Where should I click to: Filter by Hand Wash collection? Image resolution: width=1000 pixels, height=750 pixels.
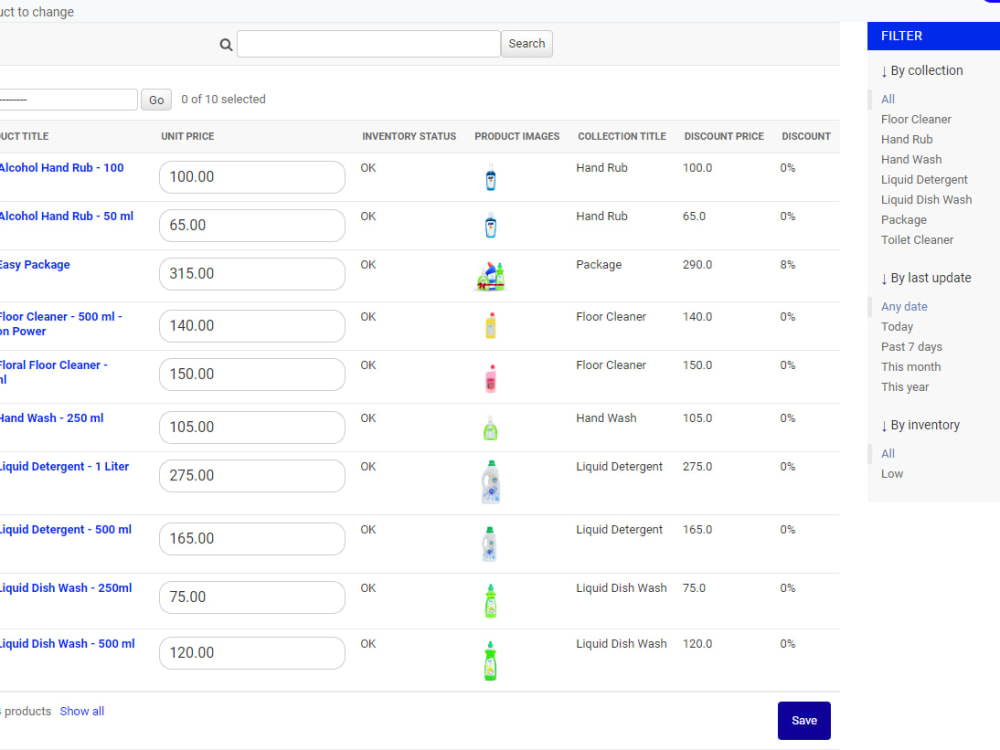911,159
